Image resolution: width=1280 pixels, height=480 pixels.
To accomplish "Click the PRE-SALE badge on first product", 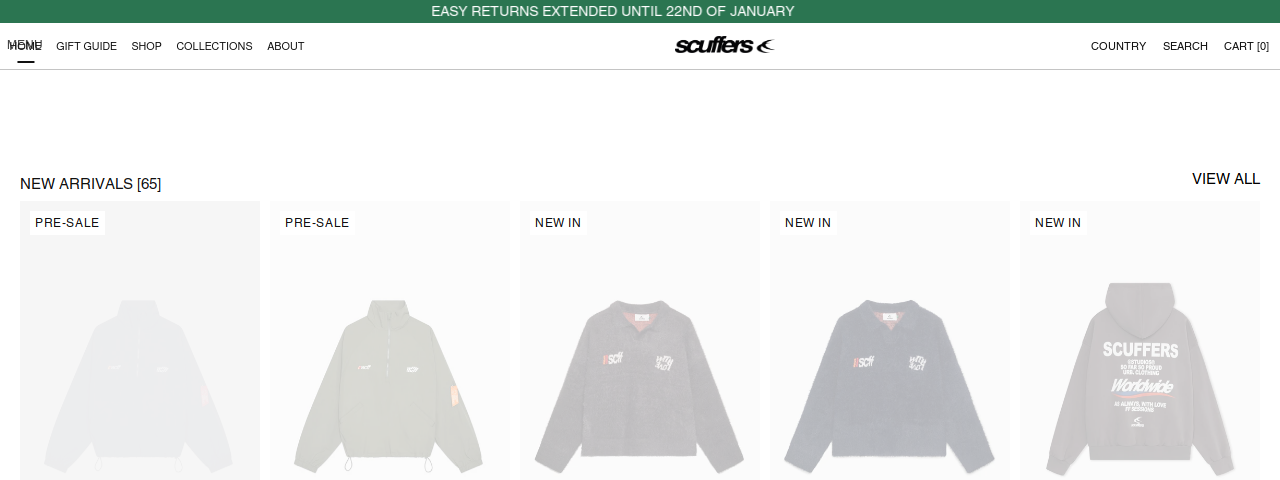I will click(67, 223).
